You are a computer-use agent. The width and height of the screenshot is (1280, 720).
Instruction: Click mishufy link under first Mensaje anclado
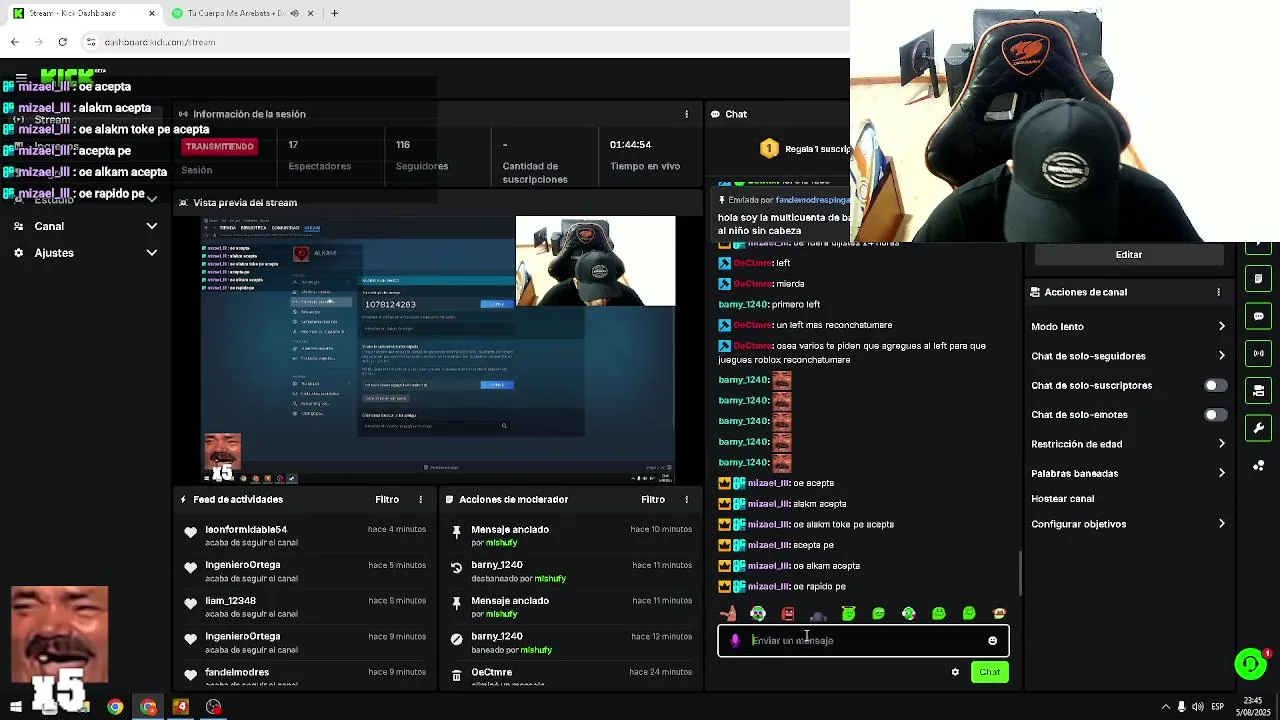coord(501,543)
